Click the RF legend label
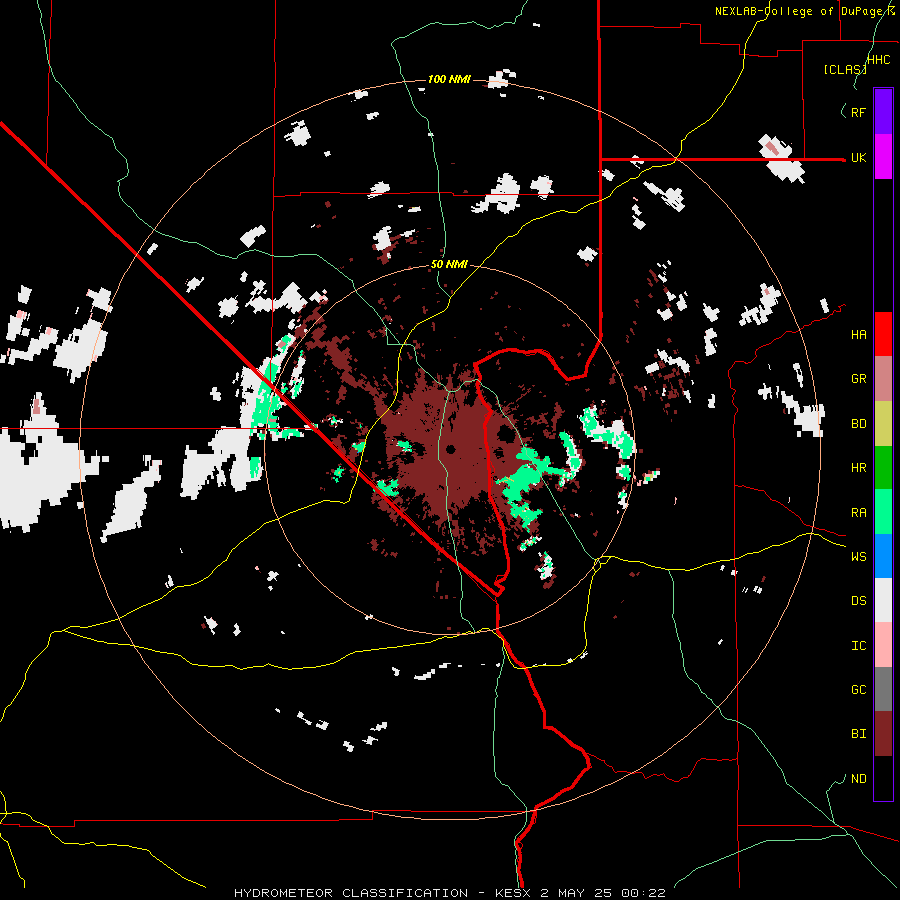Screen dimensions: 900x900 [x=858, y=112]
